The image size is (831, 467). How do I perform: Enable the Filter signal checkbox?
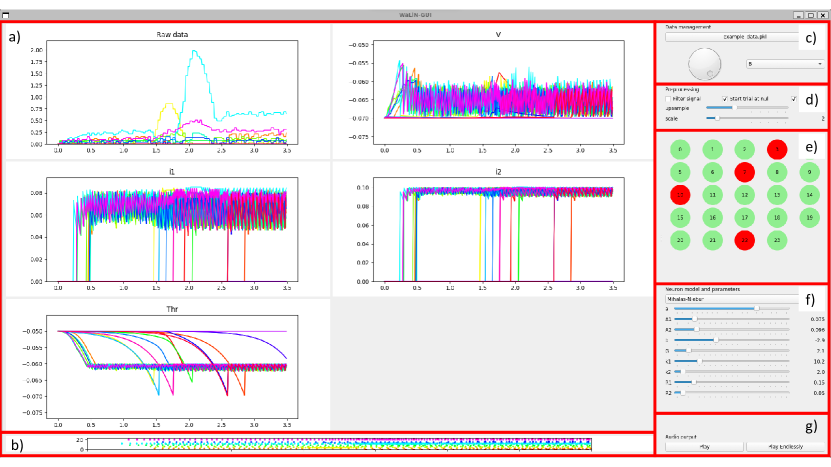point(668,99)
